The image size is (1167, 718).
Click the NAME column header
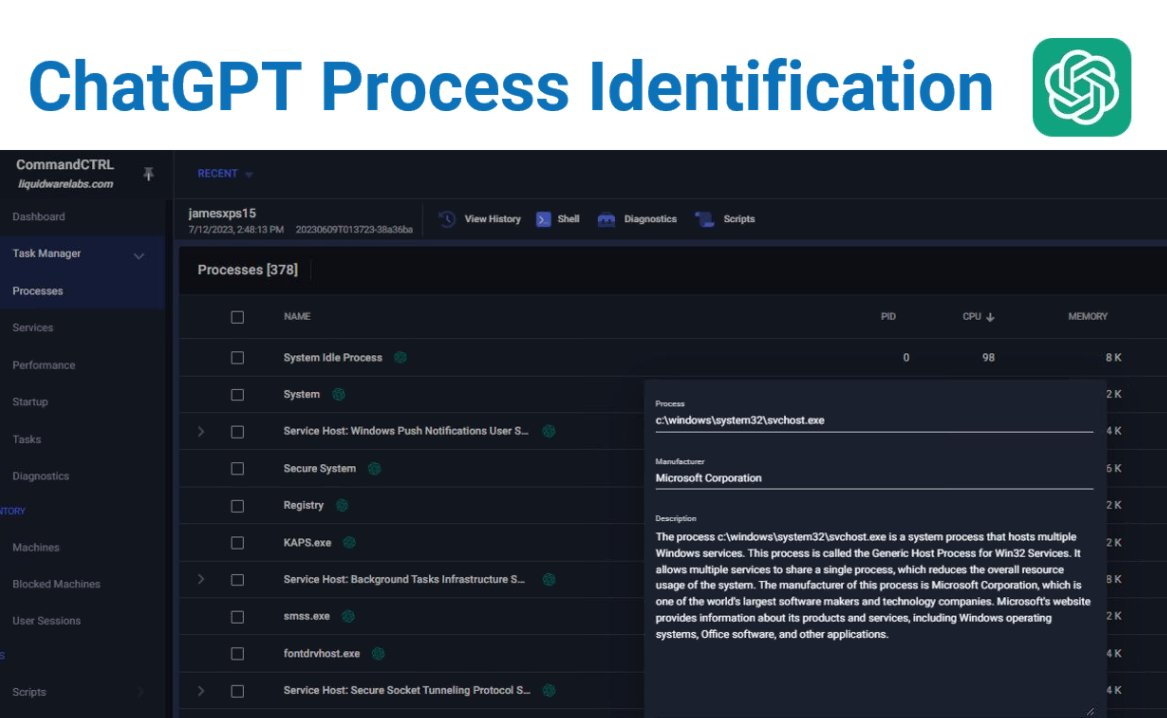(x=297, y=316)
